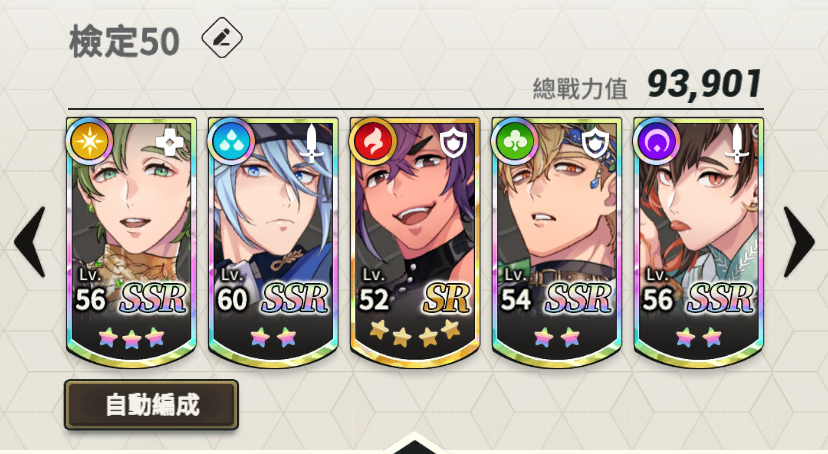Click the 檢定50 team name
Screen dimensions: 828x454
coord(125,42)
